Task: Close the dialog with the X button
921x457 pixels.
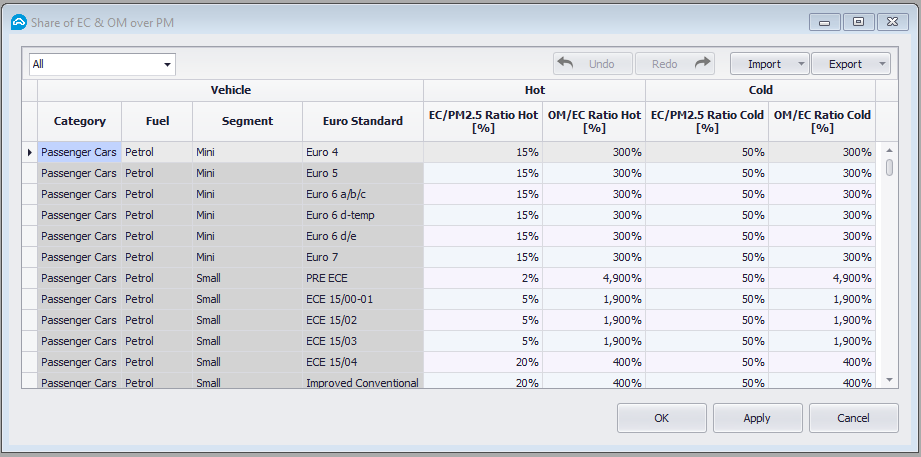Action: click(889, 21)
